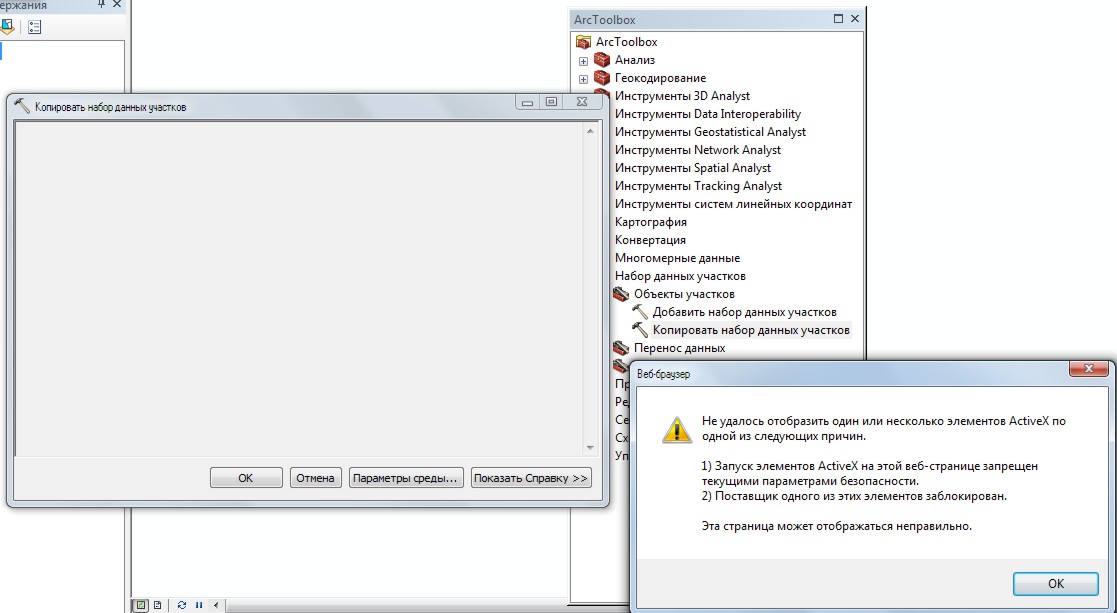Close the table of contents panel
Screen dimensions: 1117x613
pyautogui.click(x=118, y=4)
